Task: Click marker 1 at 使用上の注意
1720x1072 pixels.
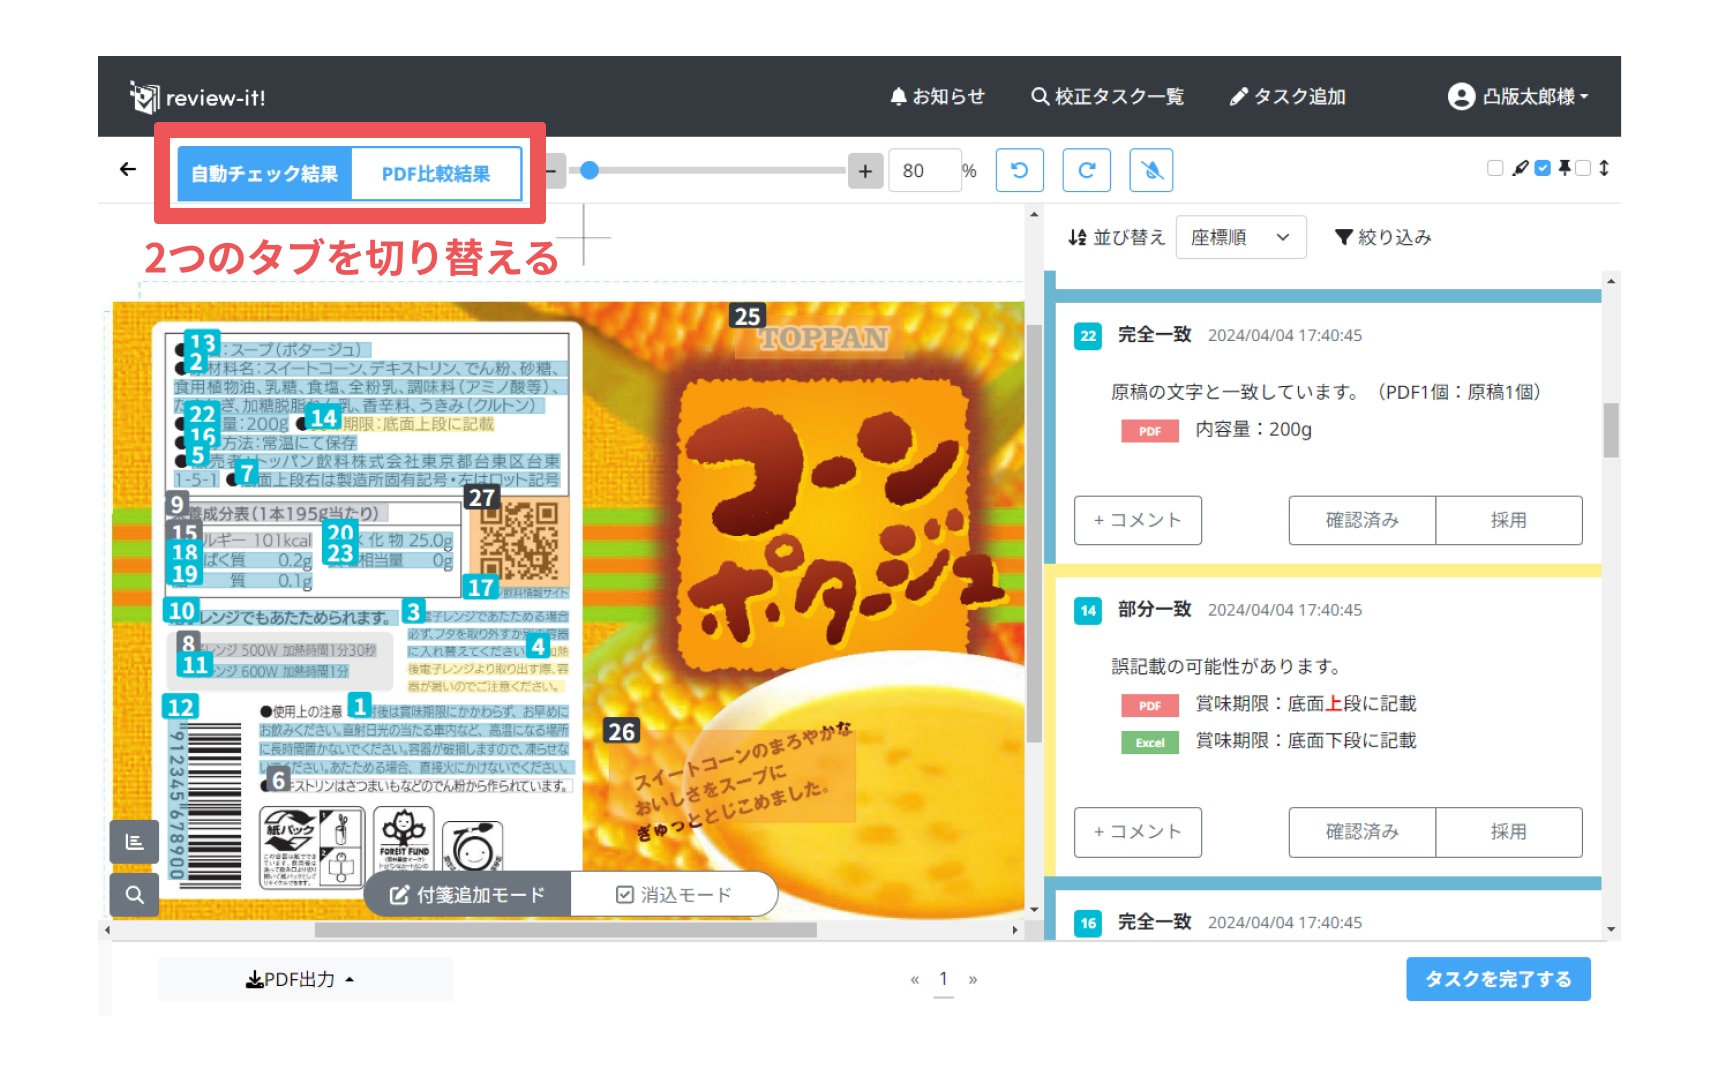Action: 360,705
